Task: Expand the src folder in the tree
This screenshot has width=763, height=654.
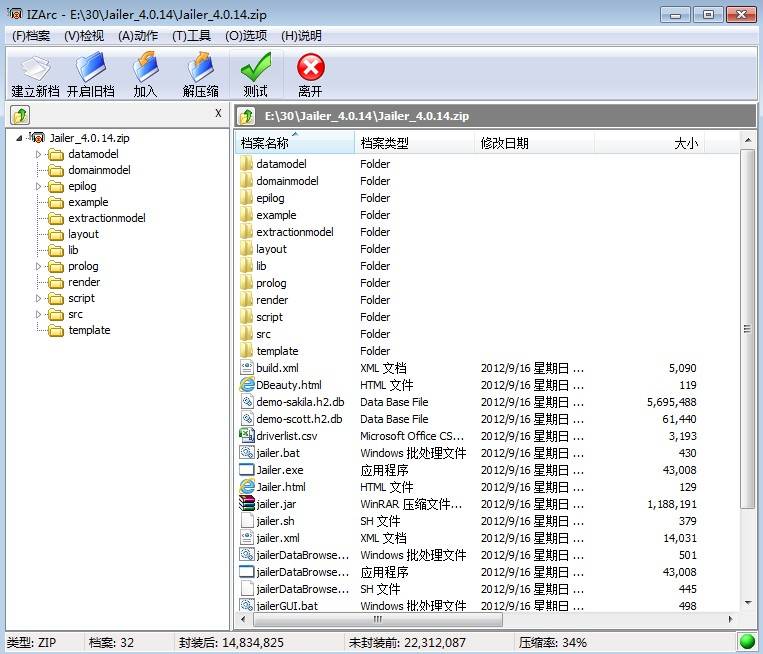Action: [x=39, y=314]
